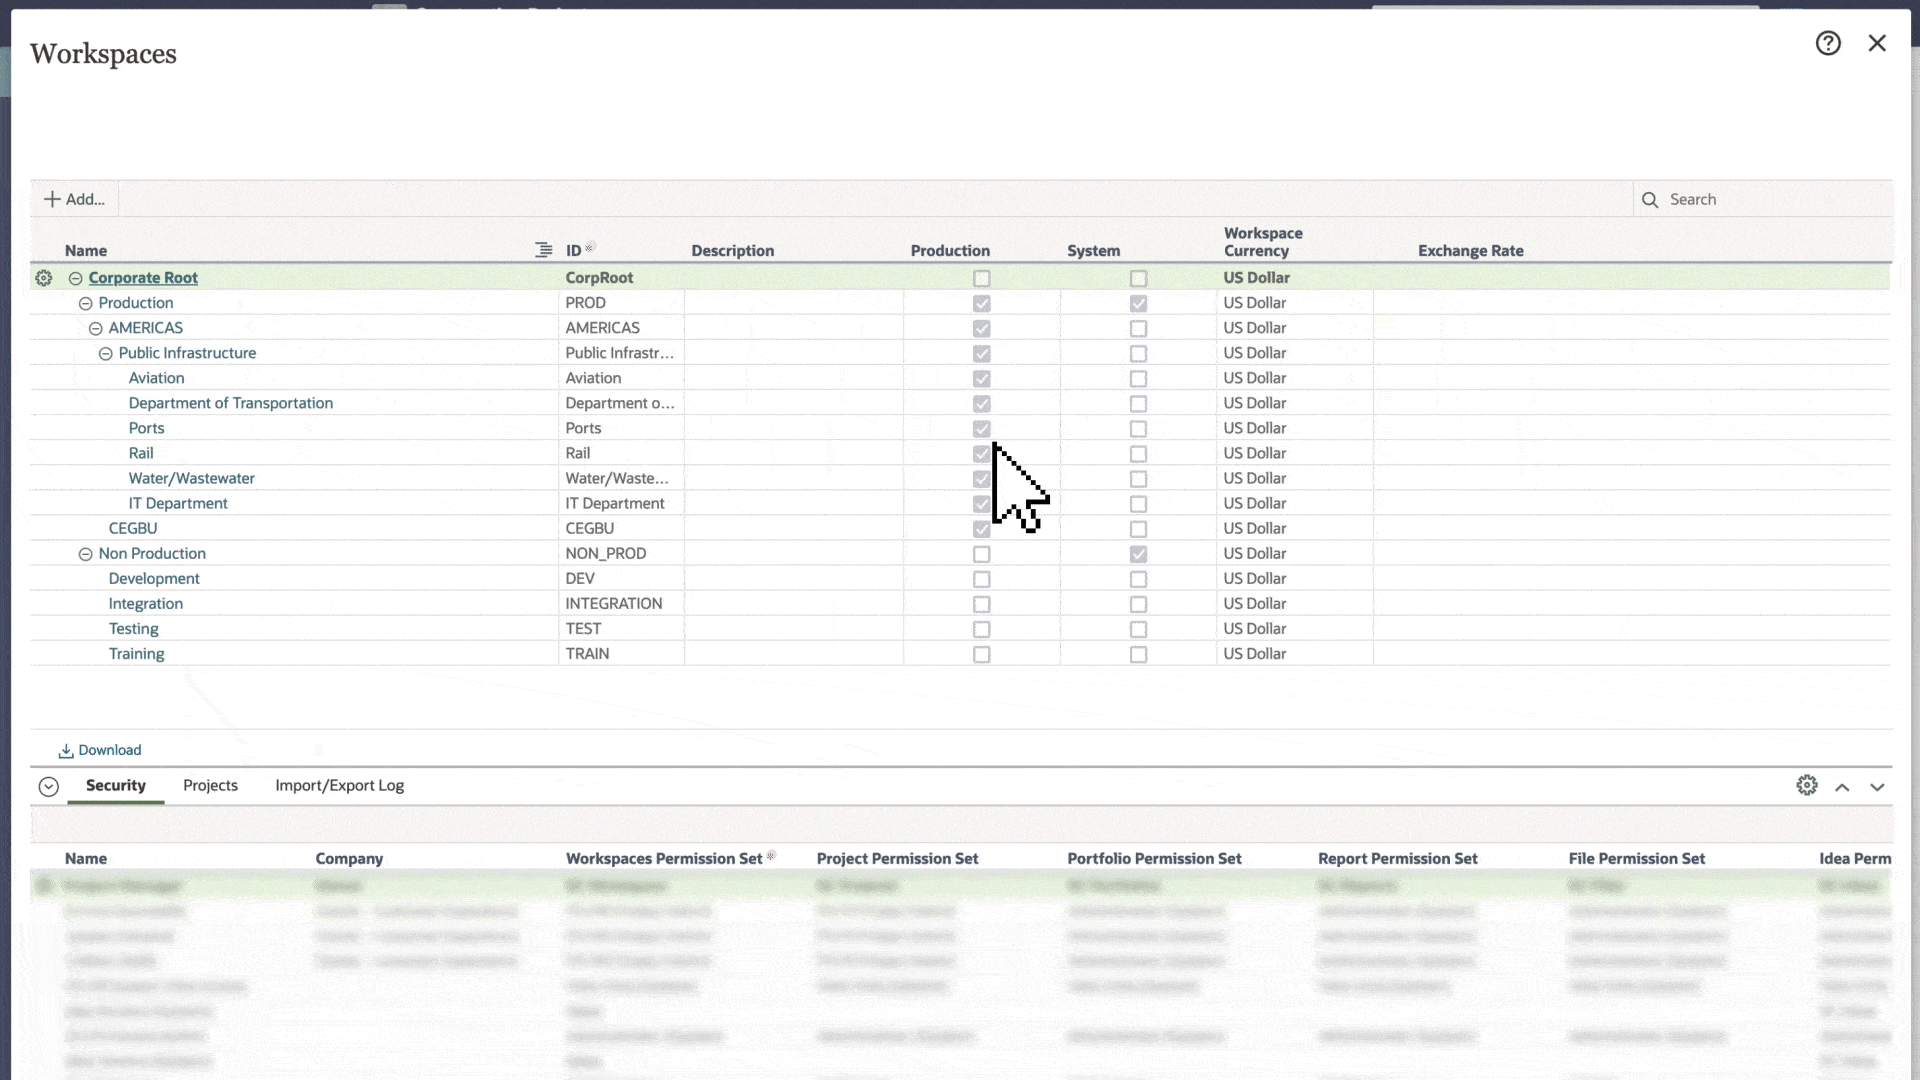Click the hierarchy indent icon beside Name column
The height and width of the screenshot is (1080, 1920).
543,250
